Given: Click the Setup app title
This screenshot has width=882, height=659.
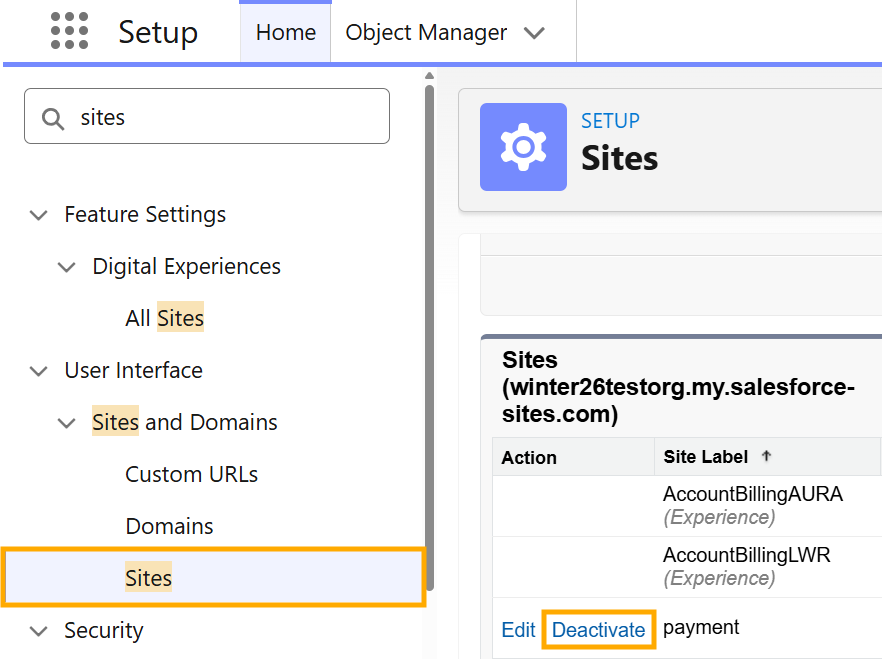Looking at the screenshot, I should tap(158, 32).
